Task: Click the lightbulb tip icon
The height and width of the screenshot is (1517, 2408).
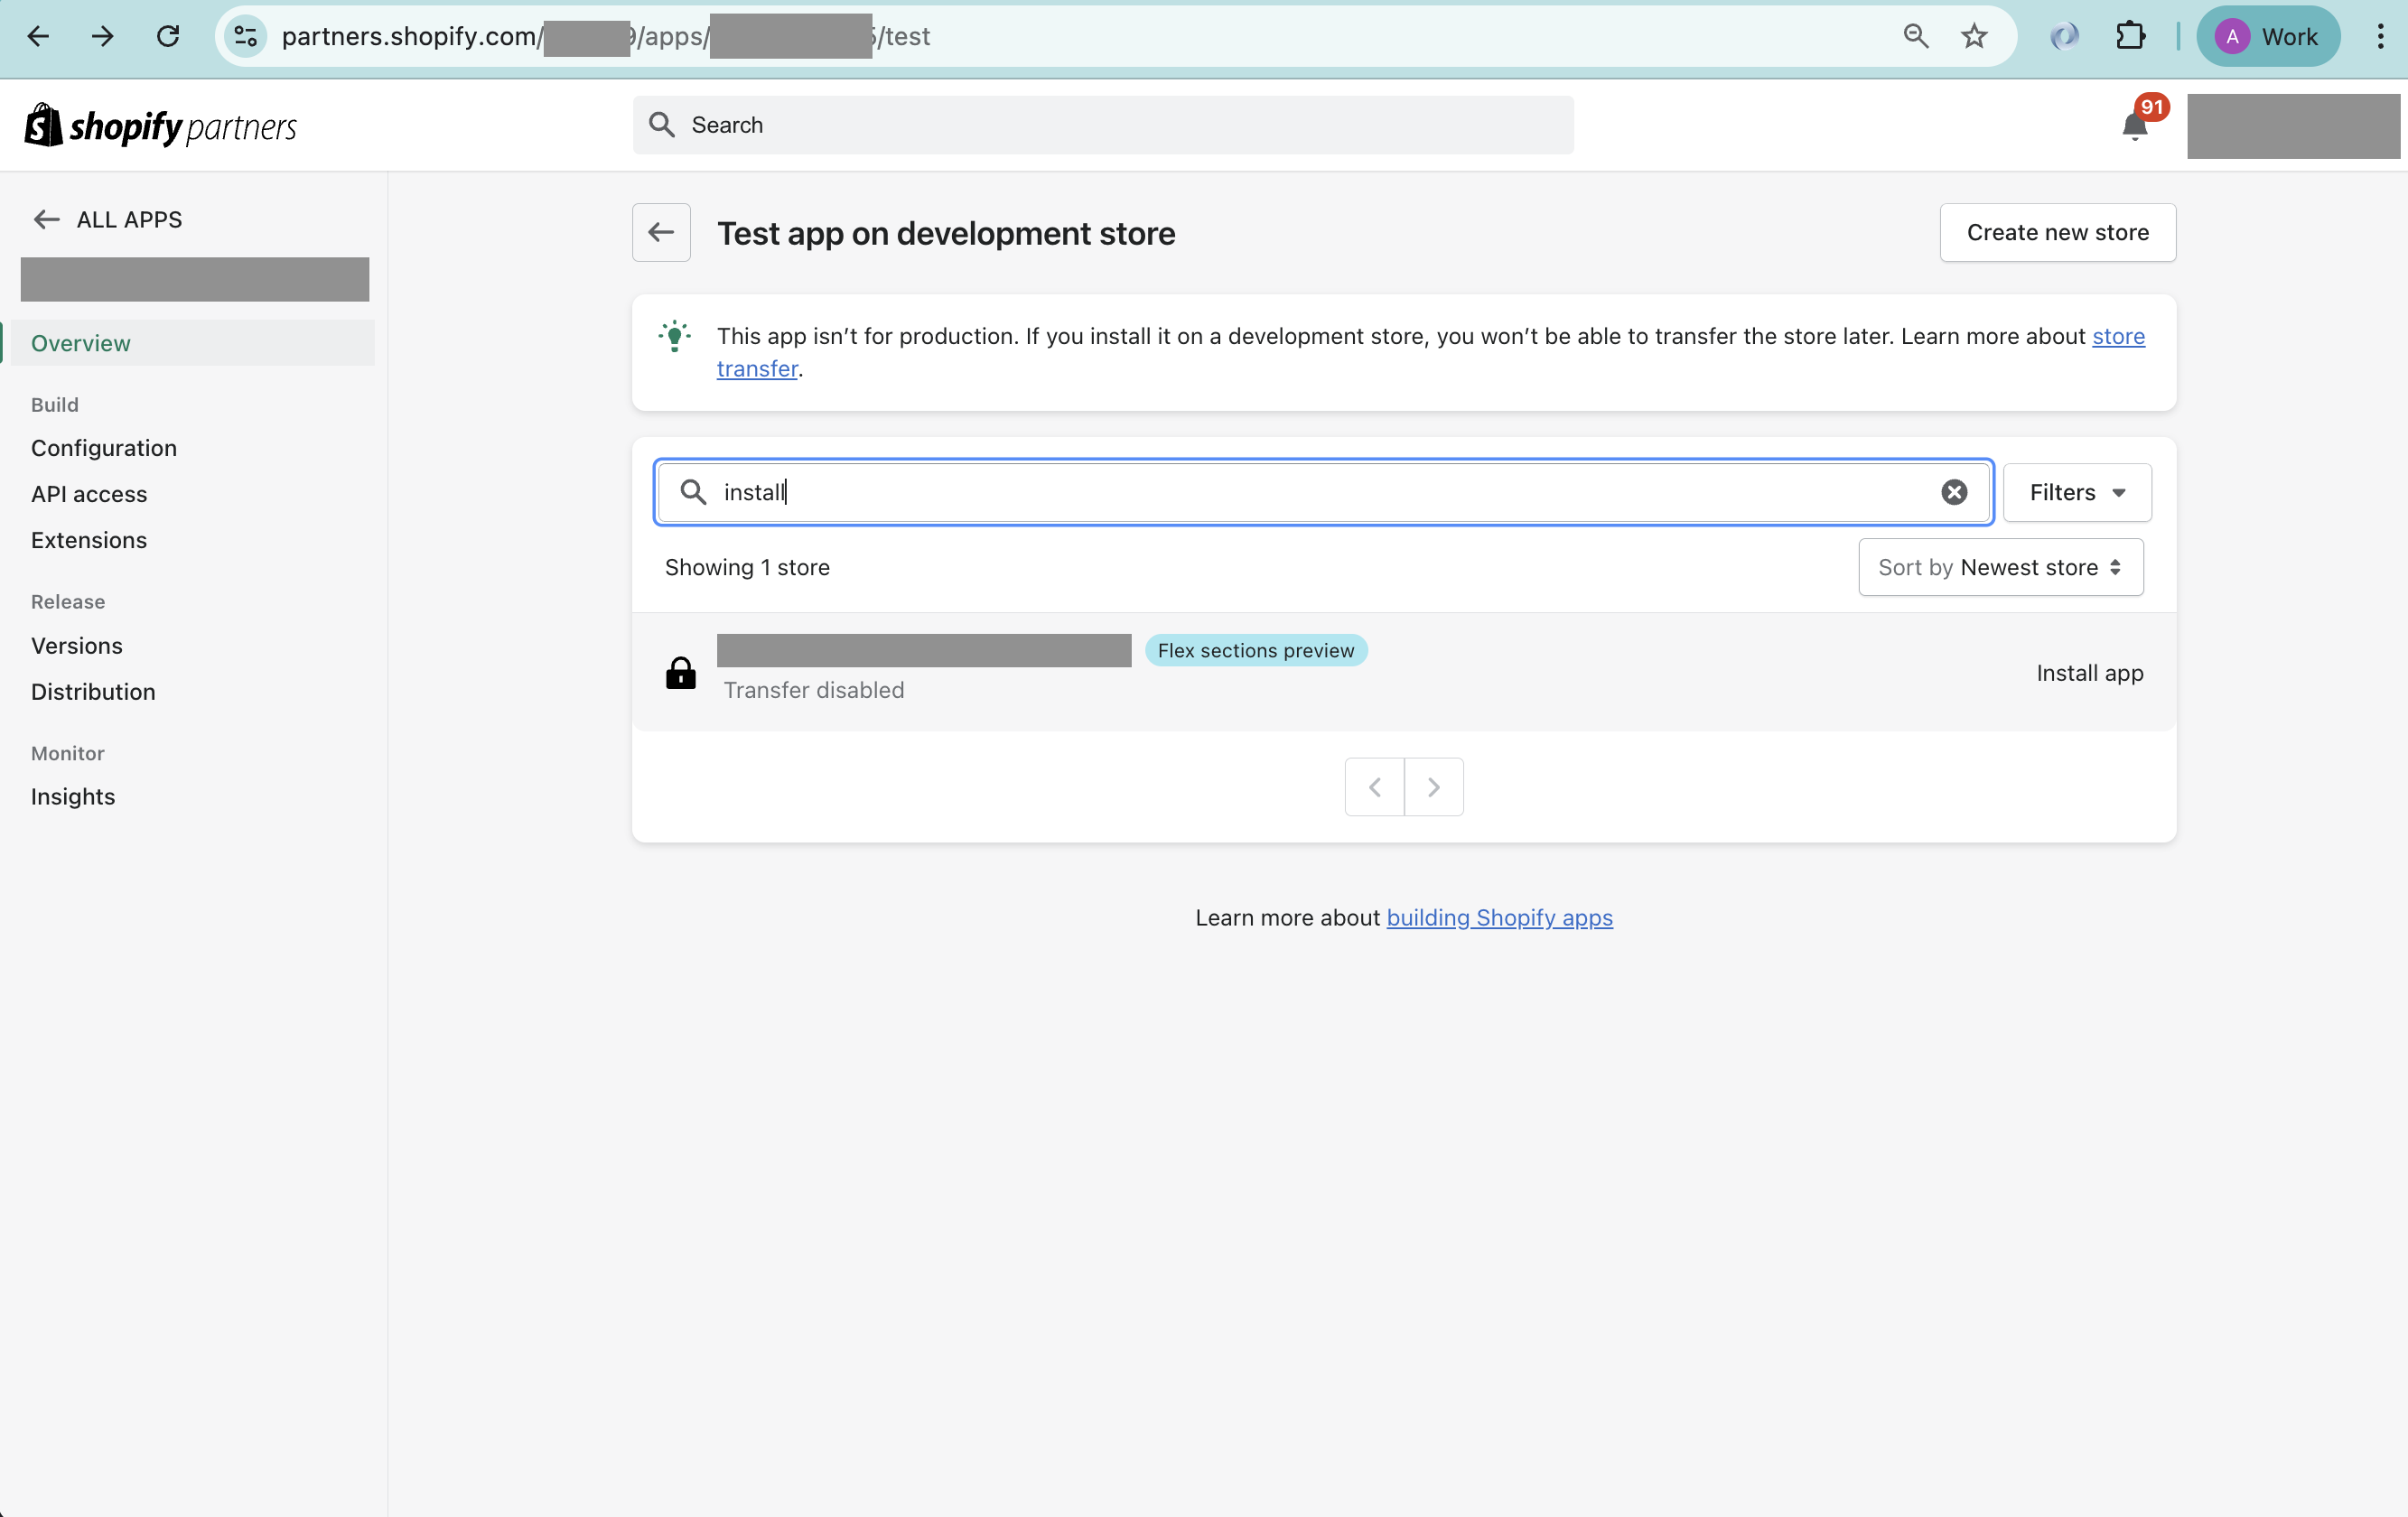Action: [x=675, y=336]
